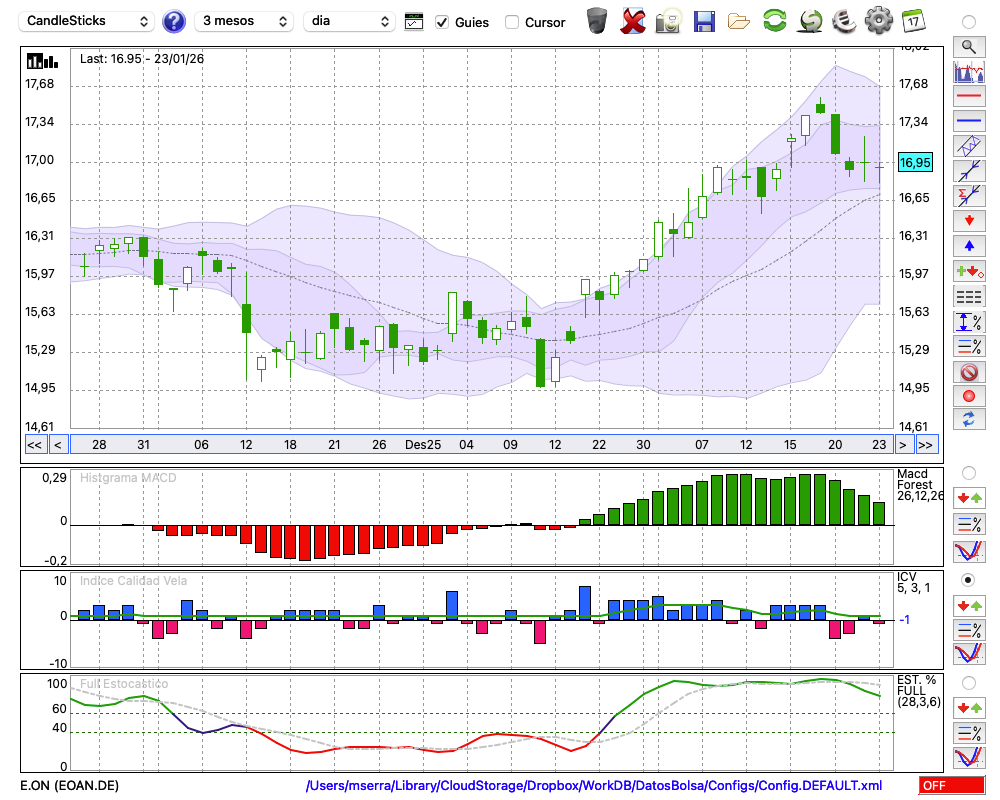Uncheck the Guies checkbox
Screen dimensions: 1000x800
tap(442, 22)
